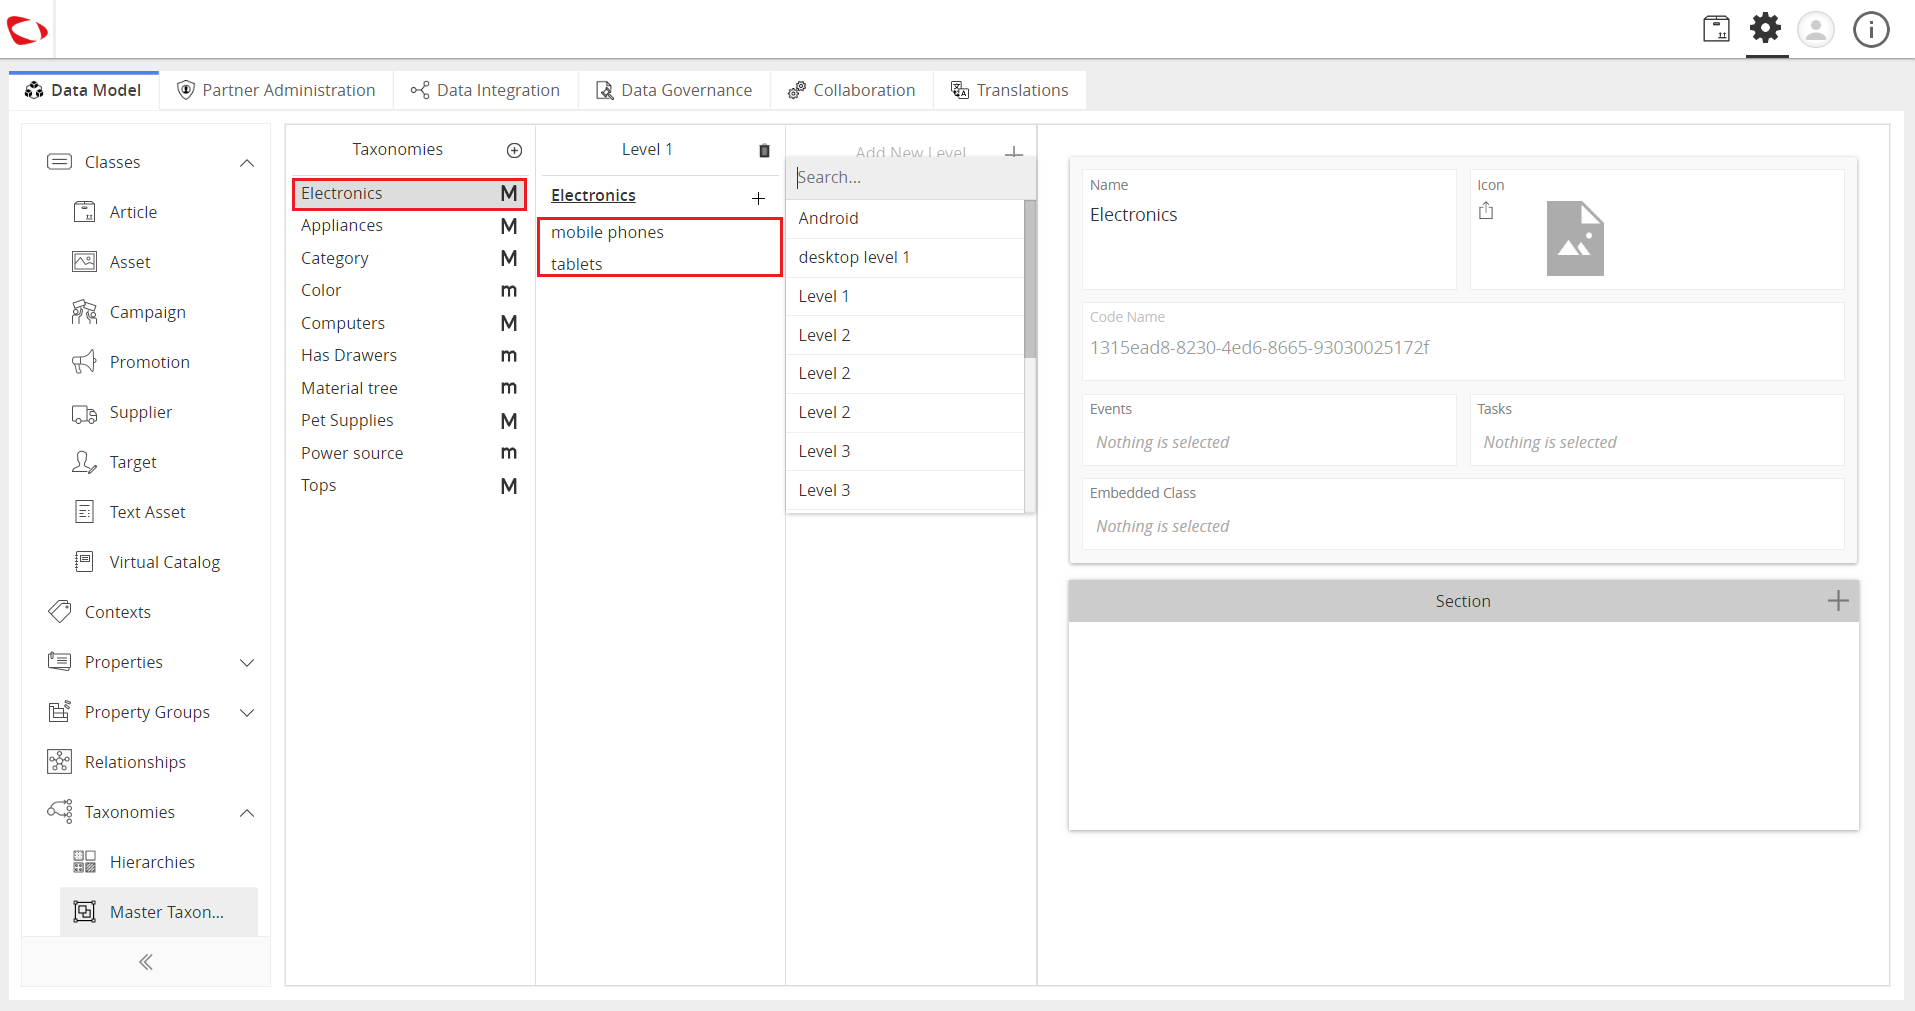Add child under Electronics with plus icon
The width and height of the screenshot is (1915, 1011).
click(758, 198)
